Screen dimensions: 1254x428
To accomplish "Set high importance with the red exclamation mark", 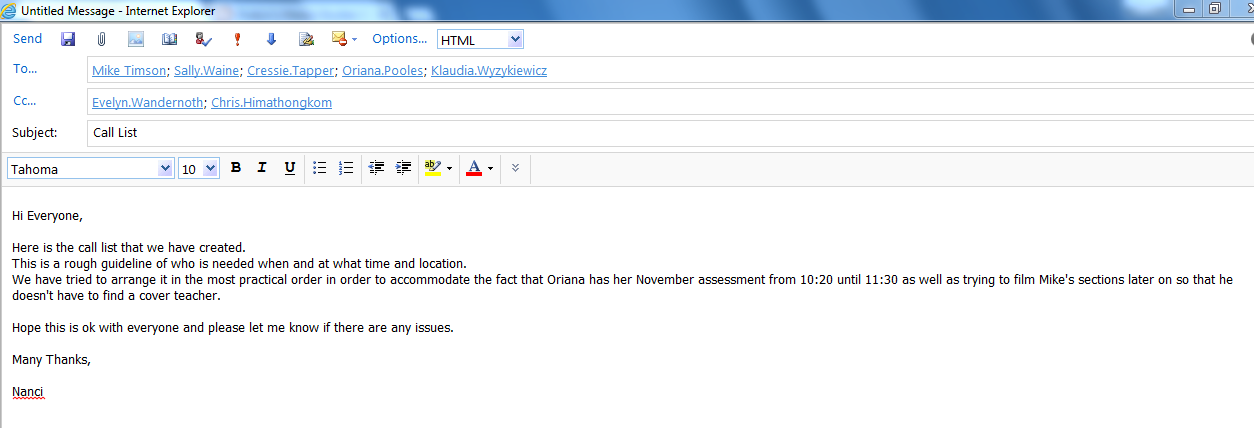I will [237, 39].
